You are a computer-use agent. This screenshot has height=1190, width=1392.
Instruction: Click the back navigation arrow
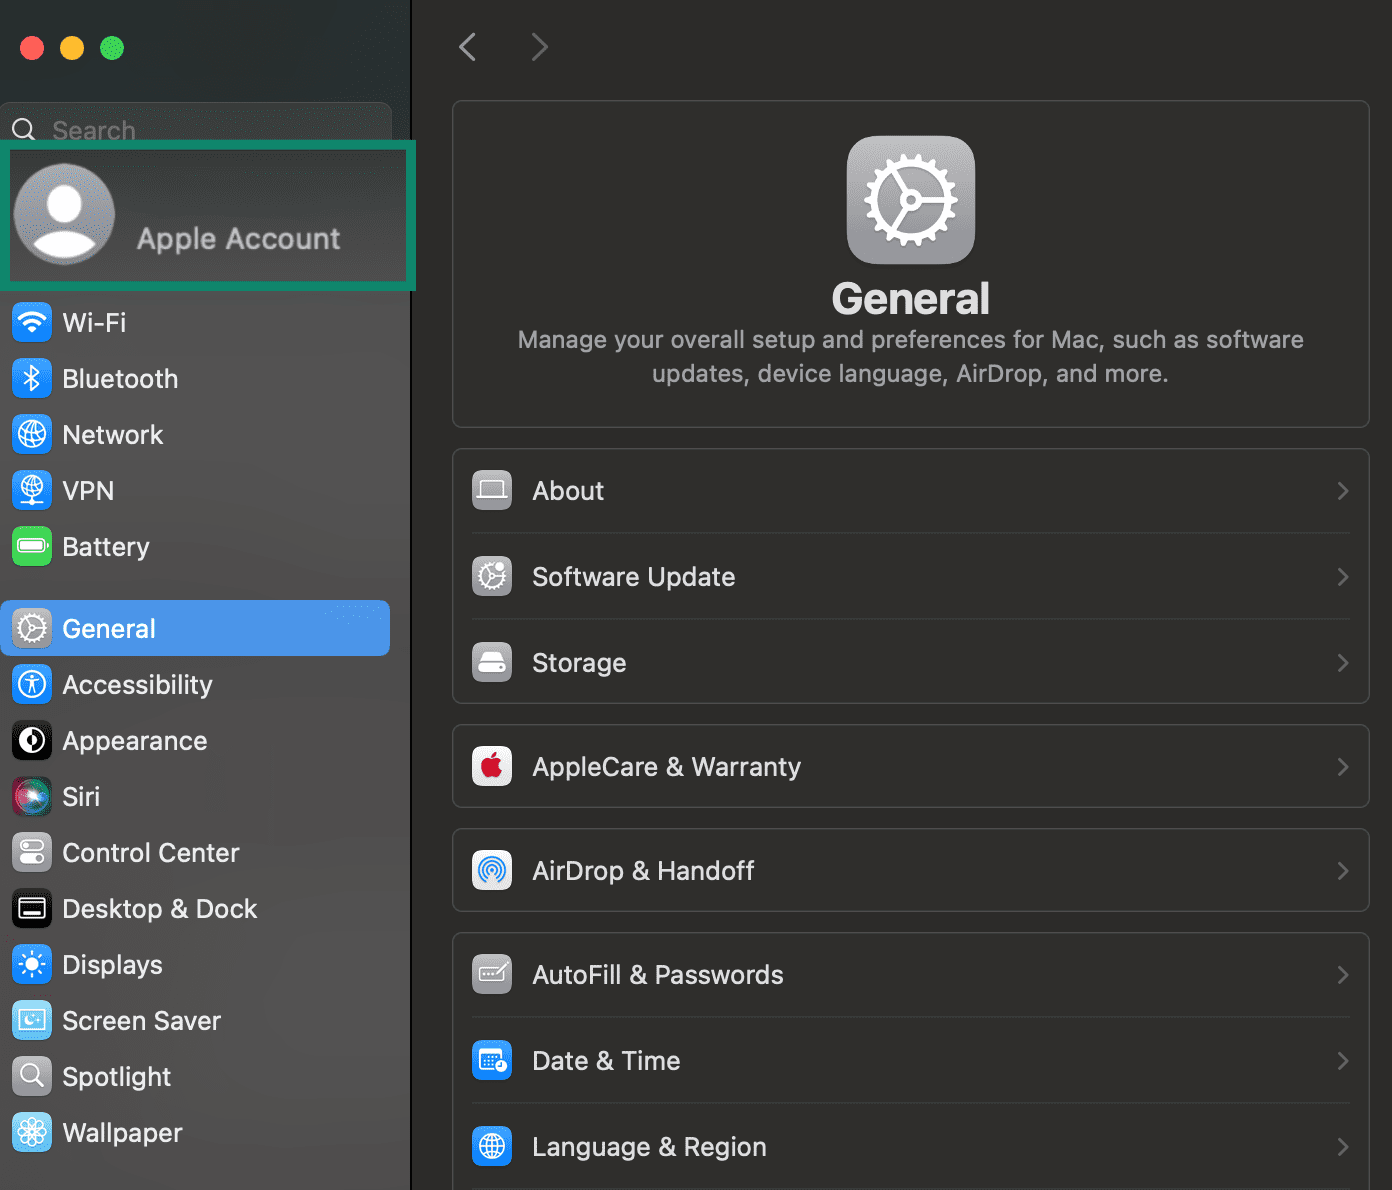point(466,46)
